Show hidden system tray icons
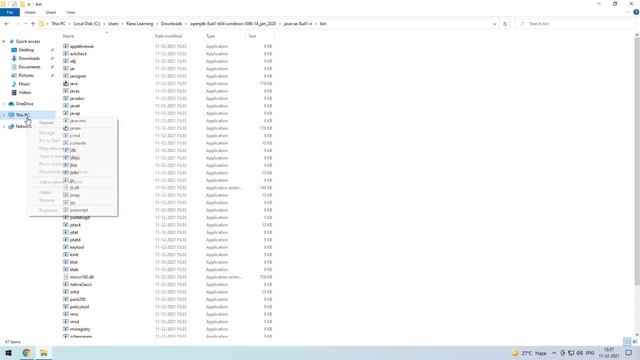Screen dimensions: 640x360 554,353
